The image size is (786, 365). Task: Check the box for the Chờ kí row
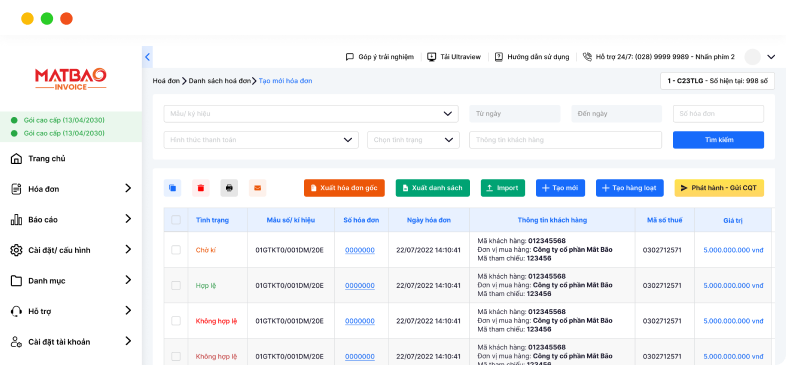pos(176,250)
